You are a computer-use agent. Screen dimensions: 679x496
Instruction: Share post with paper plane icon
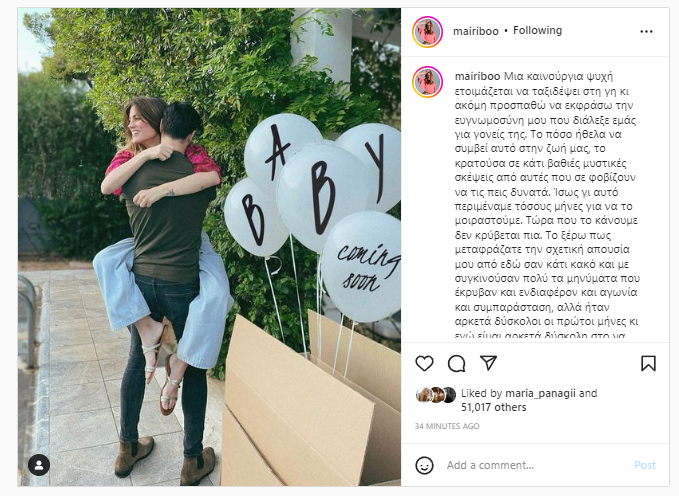[x=488, y=363]
